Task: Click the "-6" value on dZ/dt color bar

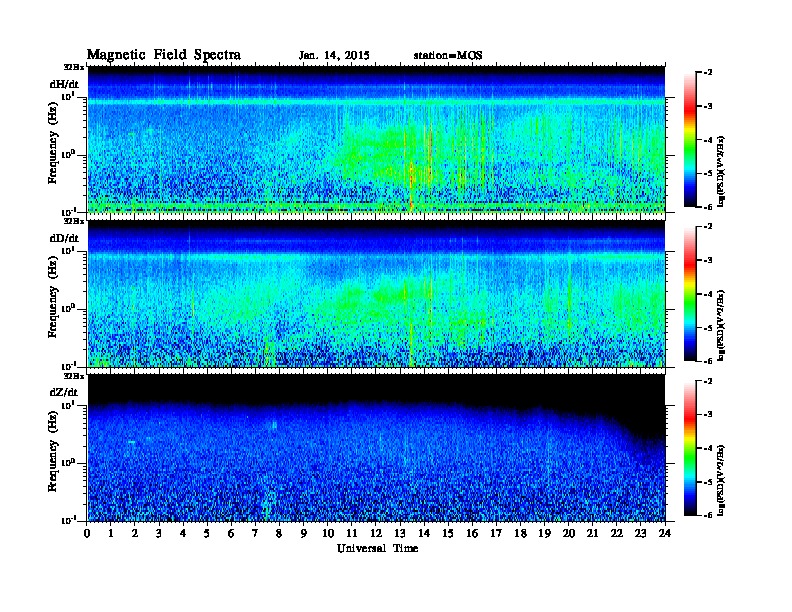Action: pos(708,516)
